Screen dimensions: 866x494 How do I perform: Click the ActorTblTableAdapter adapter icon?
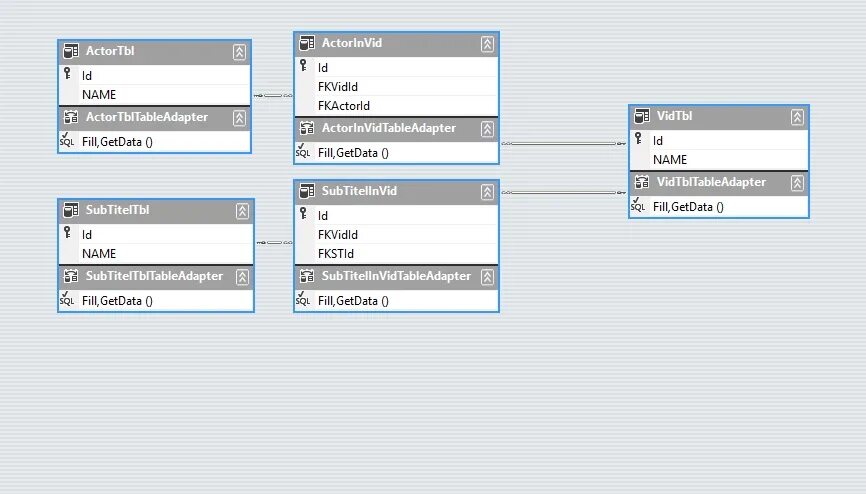[71, 117]
